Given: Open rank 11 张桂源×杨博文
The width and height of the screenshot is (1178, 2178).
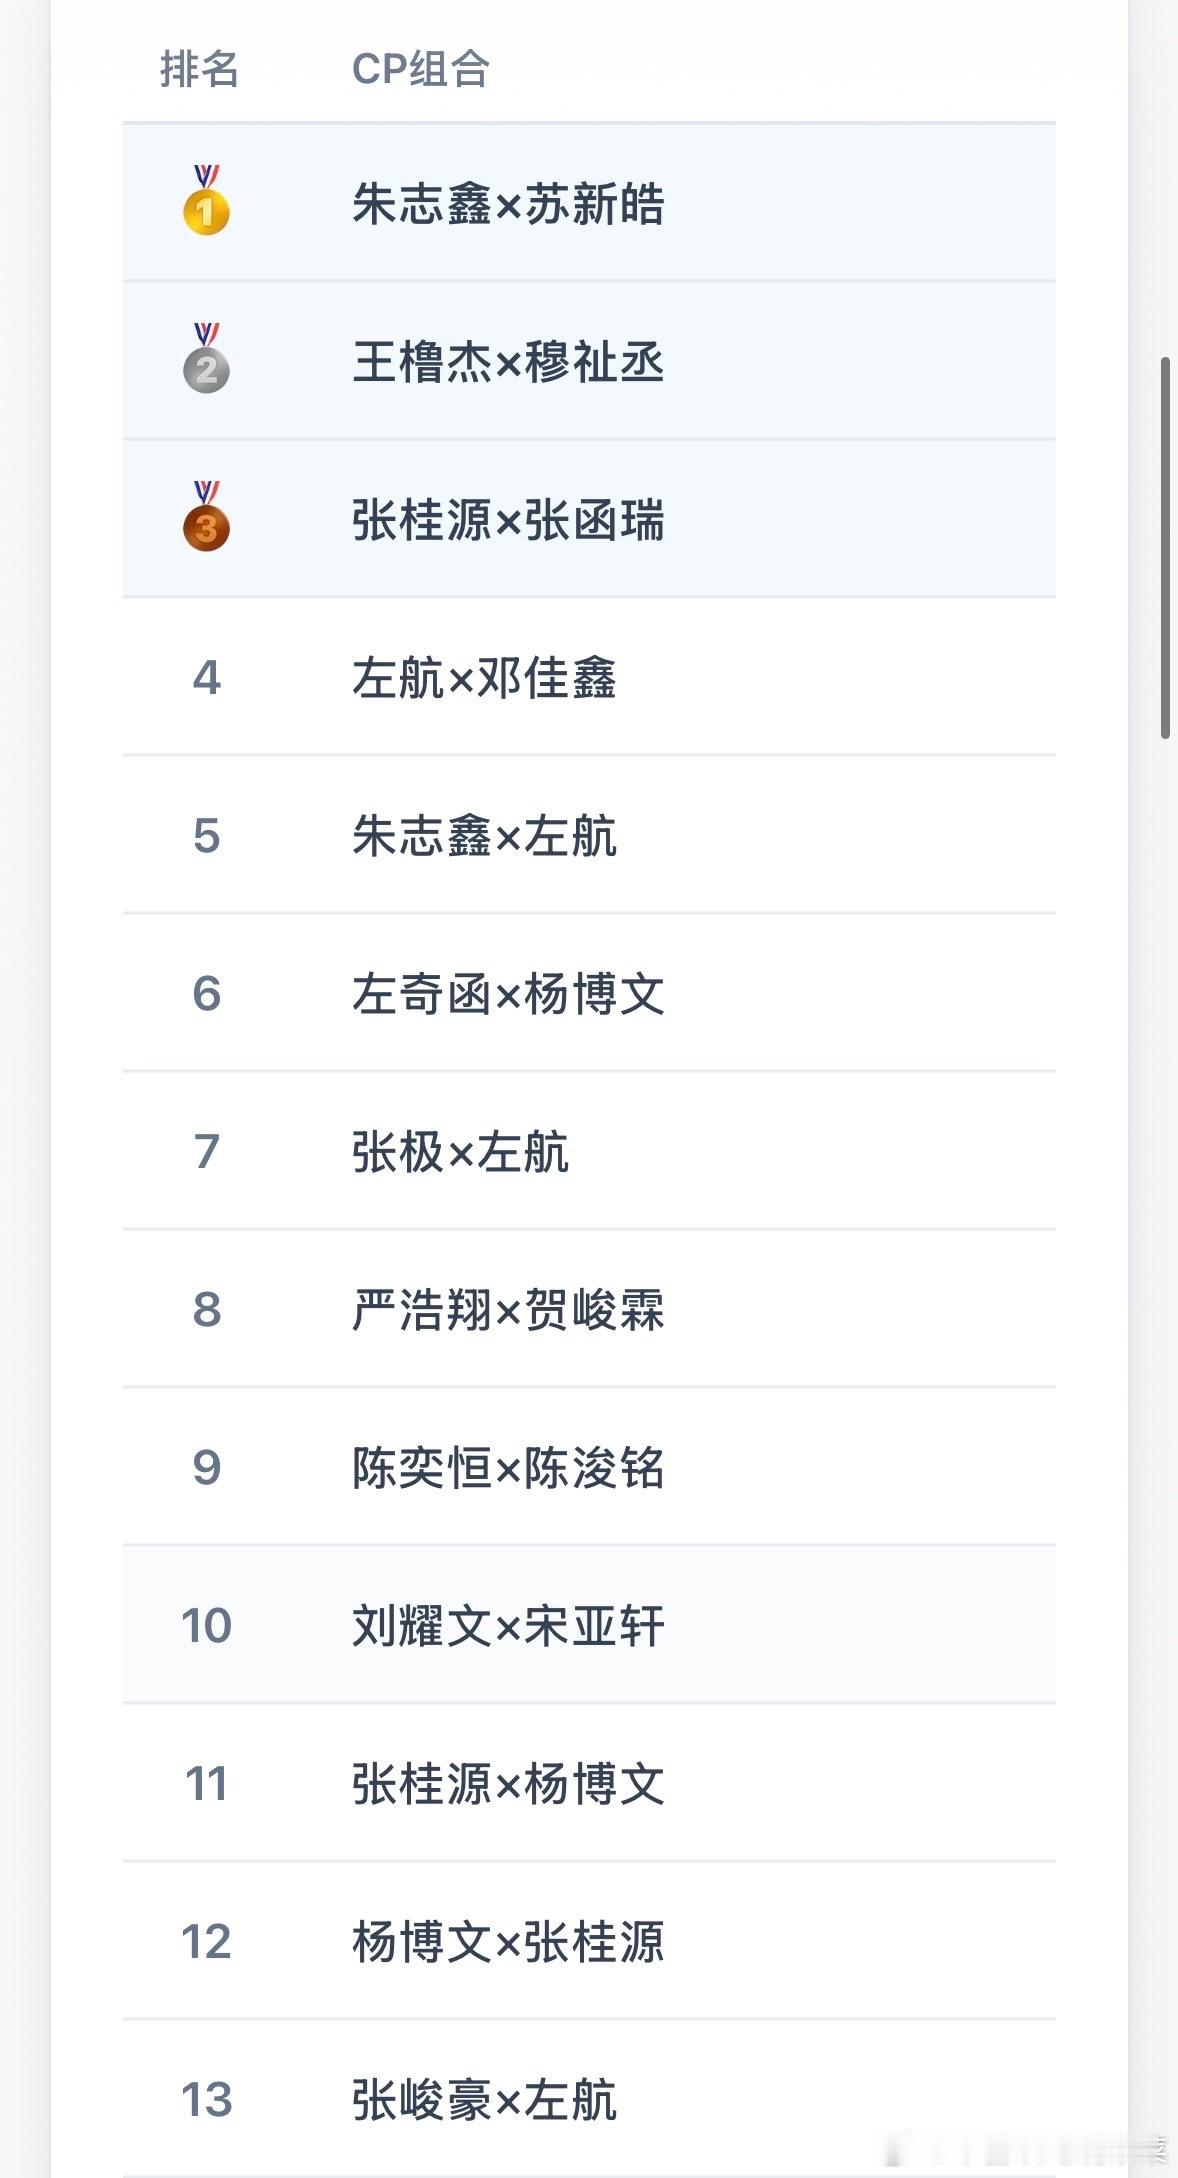Looking at the screenshot, I should [x=589, y=1783].
